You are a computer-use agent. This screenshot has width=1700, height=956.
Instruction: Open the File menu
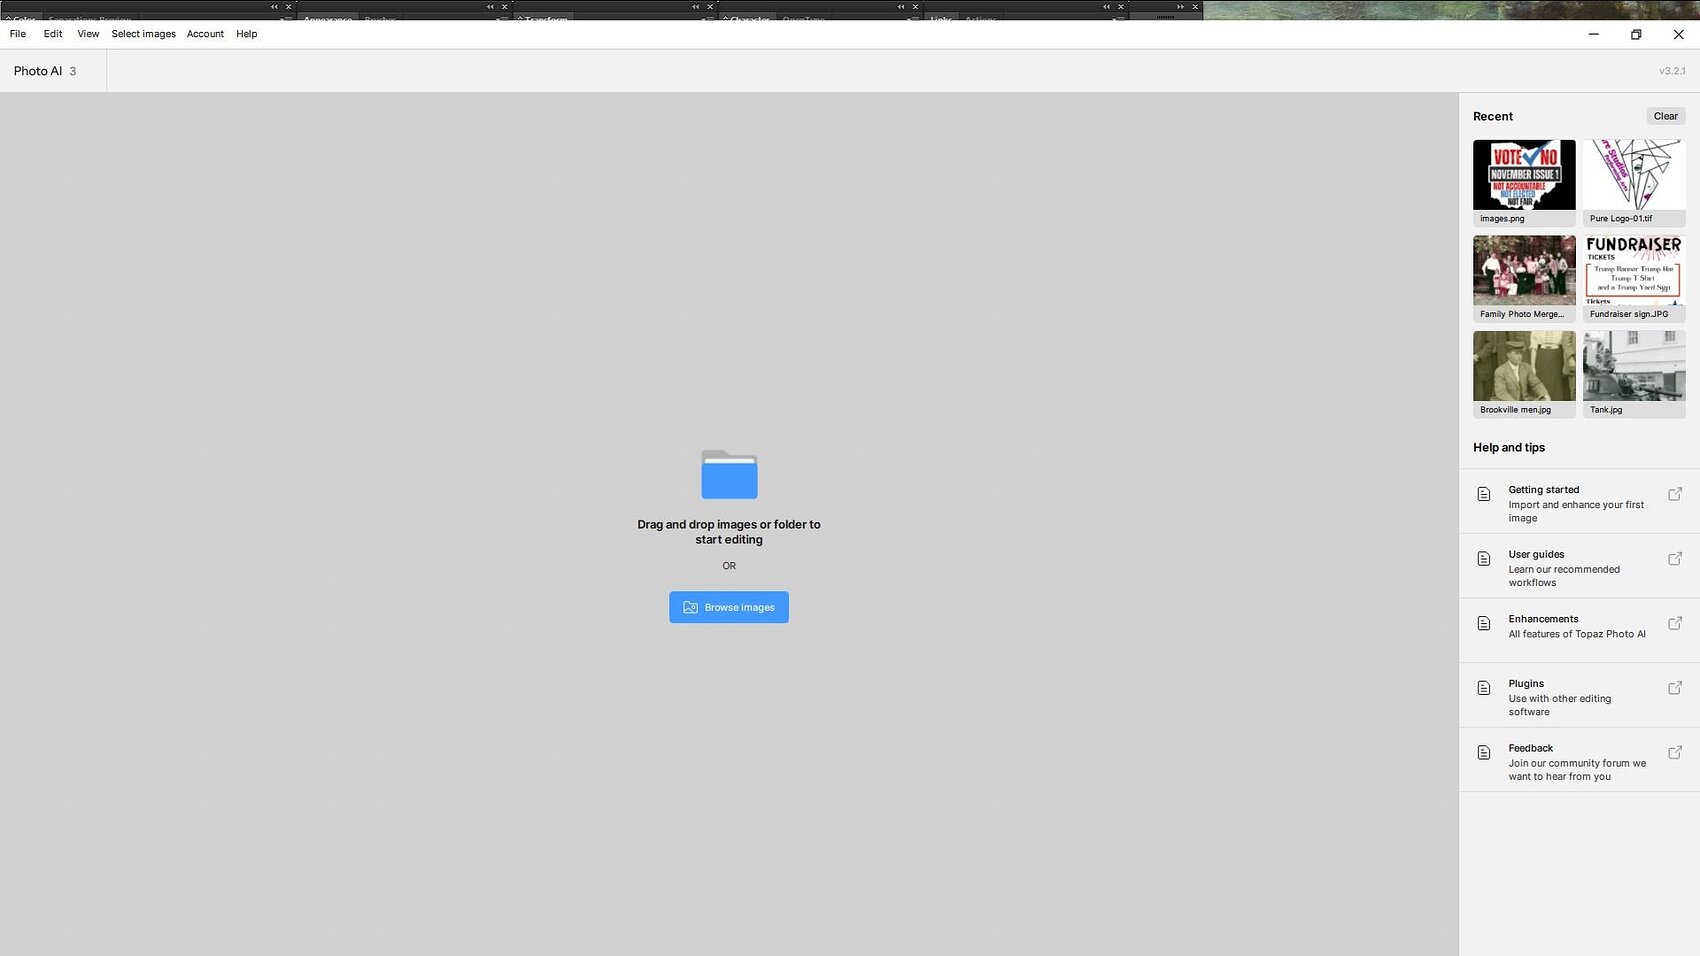click(18, 34)
